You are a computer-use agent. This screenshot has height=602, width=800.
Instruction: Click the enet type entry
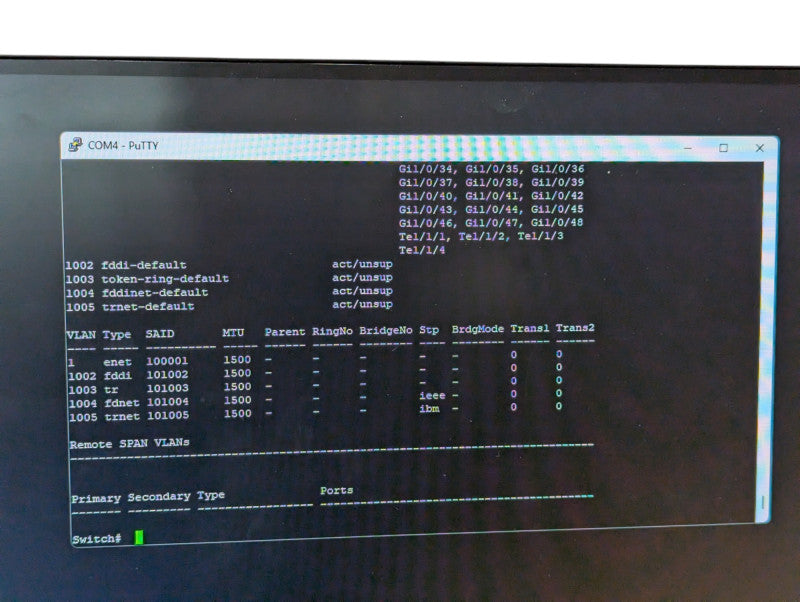click(117, 362)
